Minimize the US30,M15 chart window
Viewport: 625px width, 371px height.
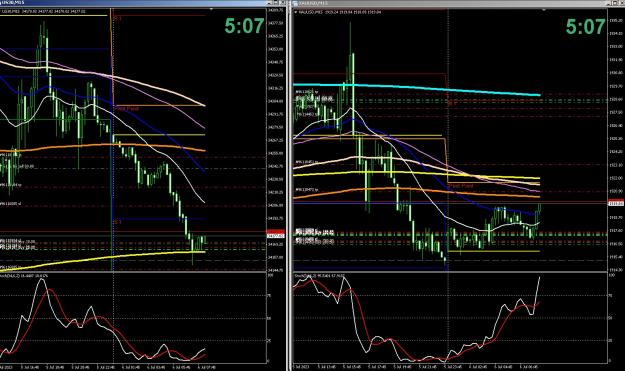tap(269, 3)
